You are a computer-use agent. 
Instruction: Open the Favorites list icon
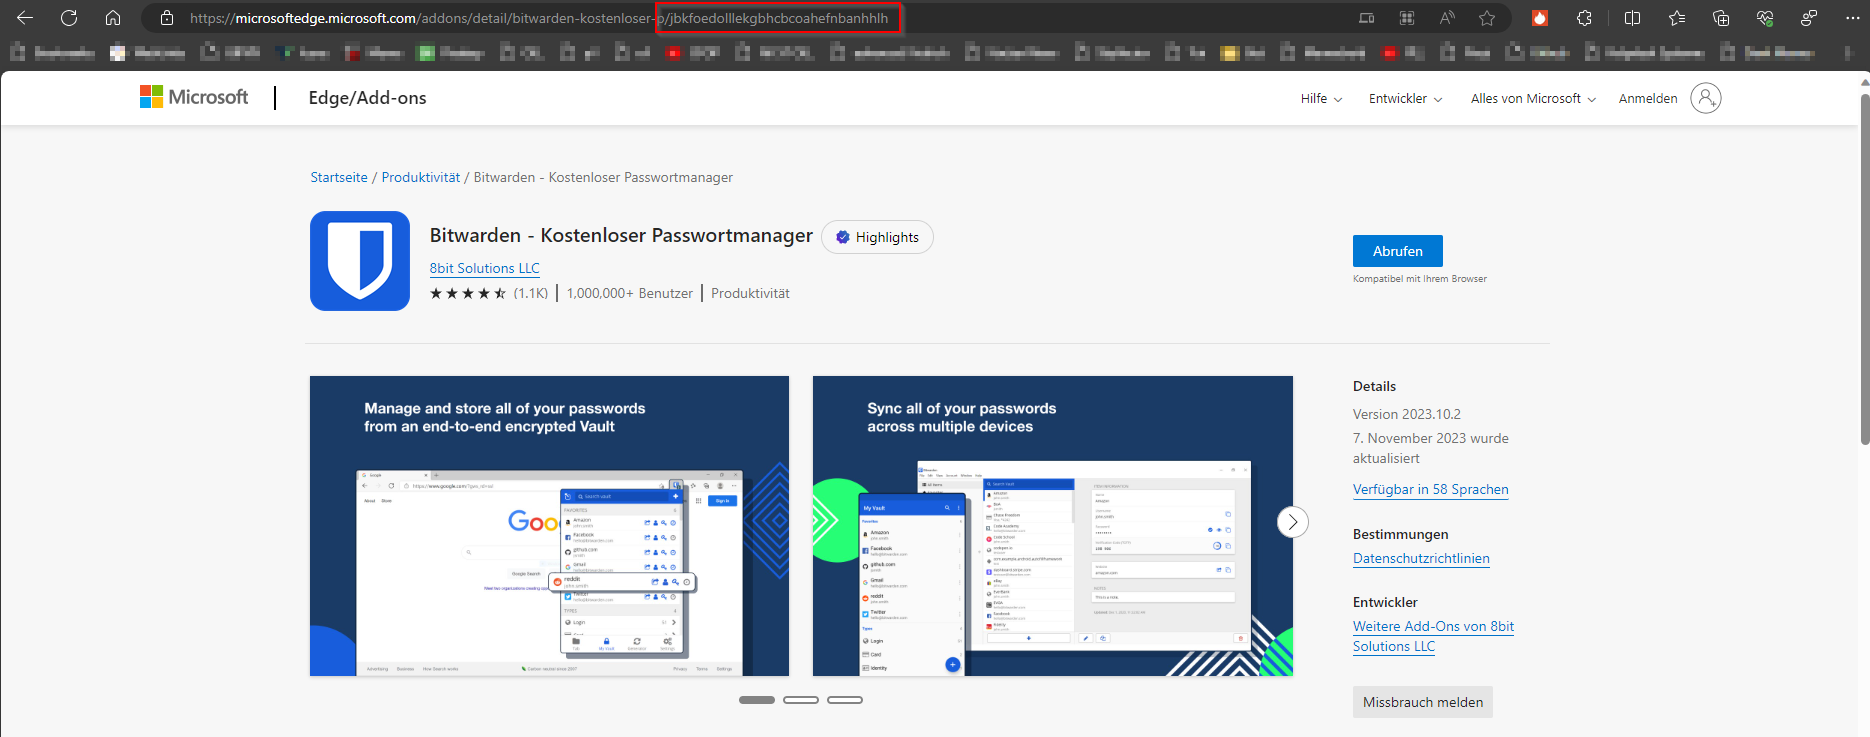[x=1677, y=18]
